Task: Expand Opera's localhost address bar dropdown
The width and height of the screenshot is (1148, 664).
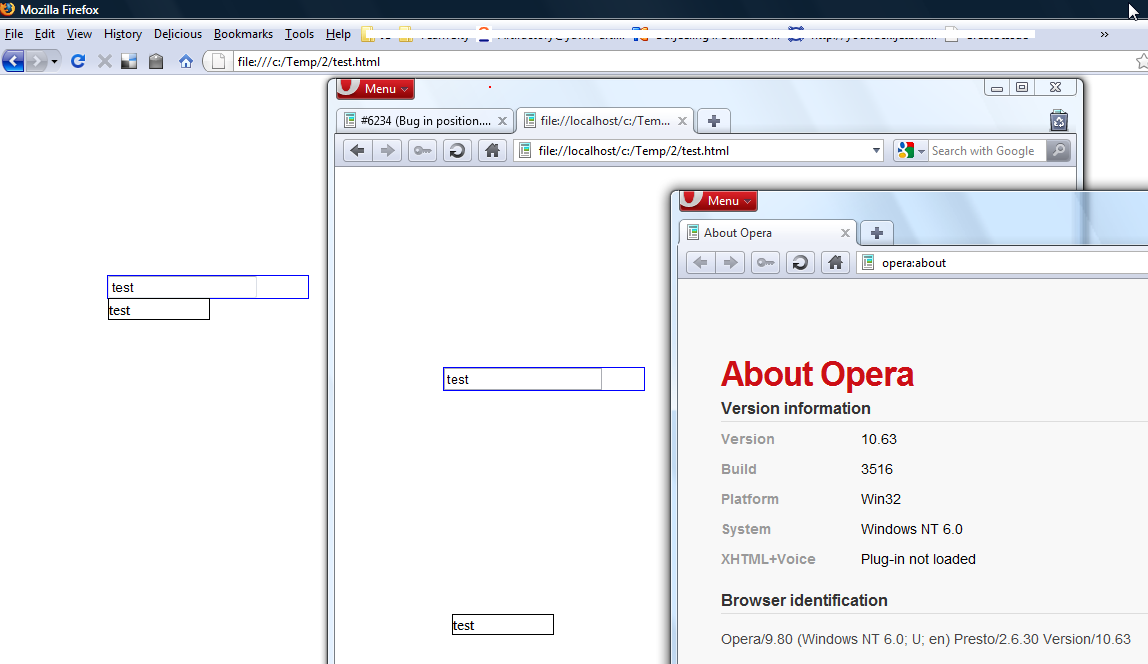Action: pyautogui.click(x=876, y=151)
